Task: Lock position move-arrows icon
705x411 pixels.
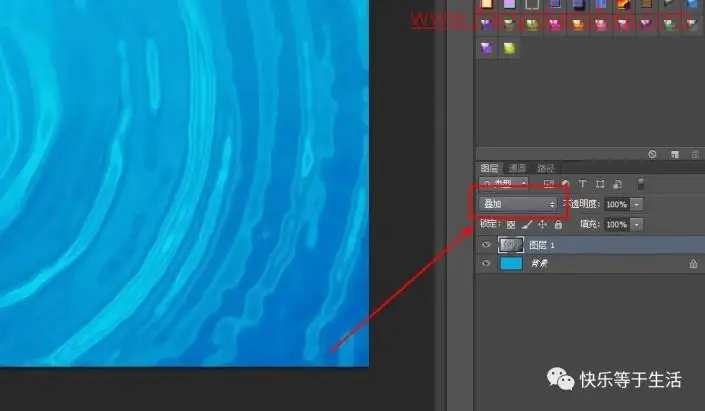Action: click(x=542, y=224)
